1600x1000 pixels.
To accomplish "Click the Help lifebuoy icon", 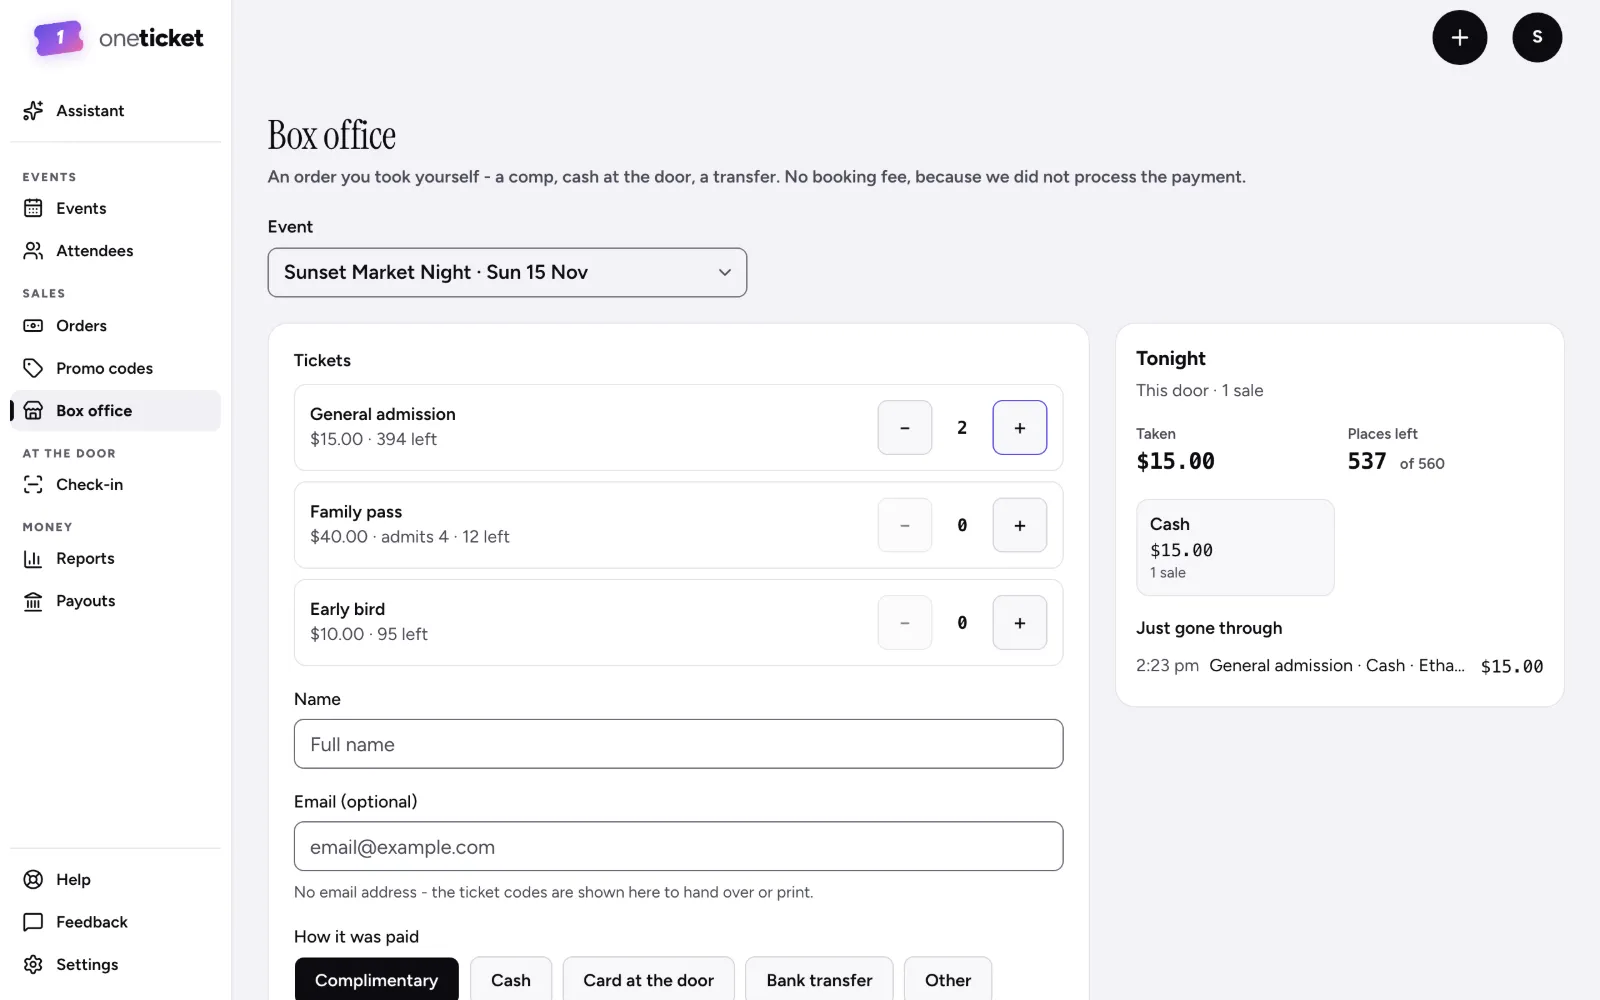I will coord(33,880).
